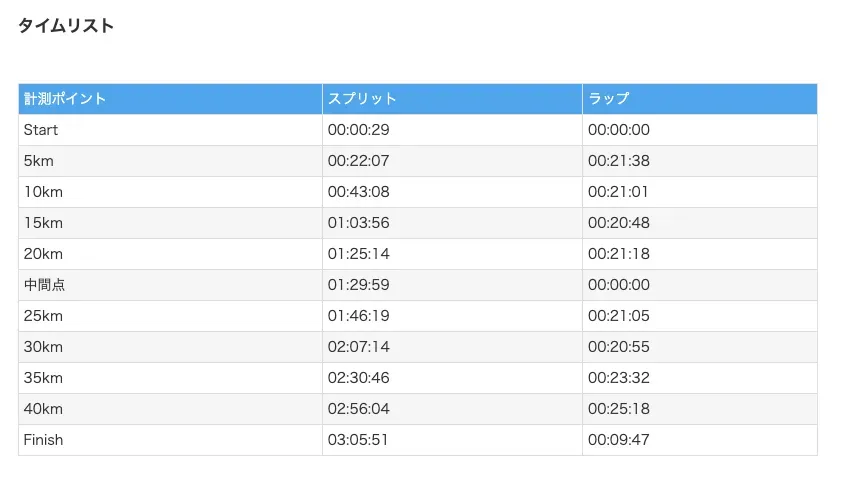The image size is (858, 480).
Task: Click the 計測ポイント column header
Action: 65,99
